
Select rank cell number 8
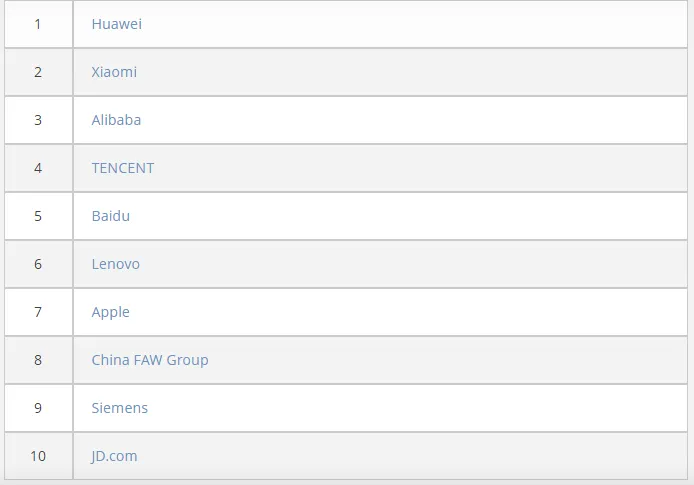click(39, 360)
